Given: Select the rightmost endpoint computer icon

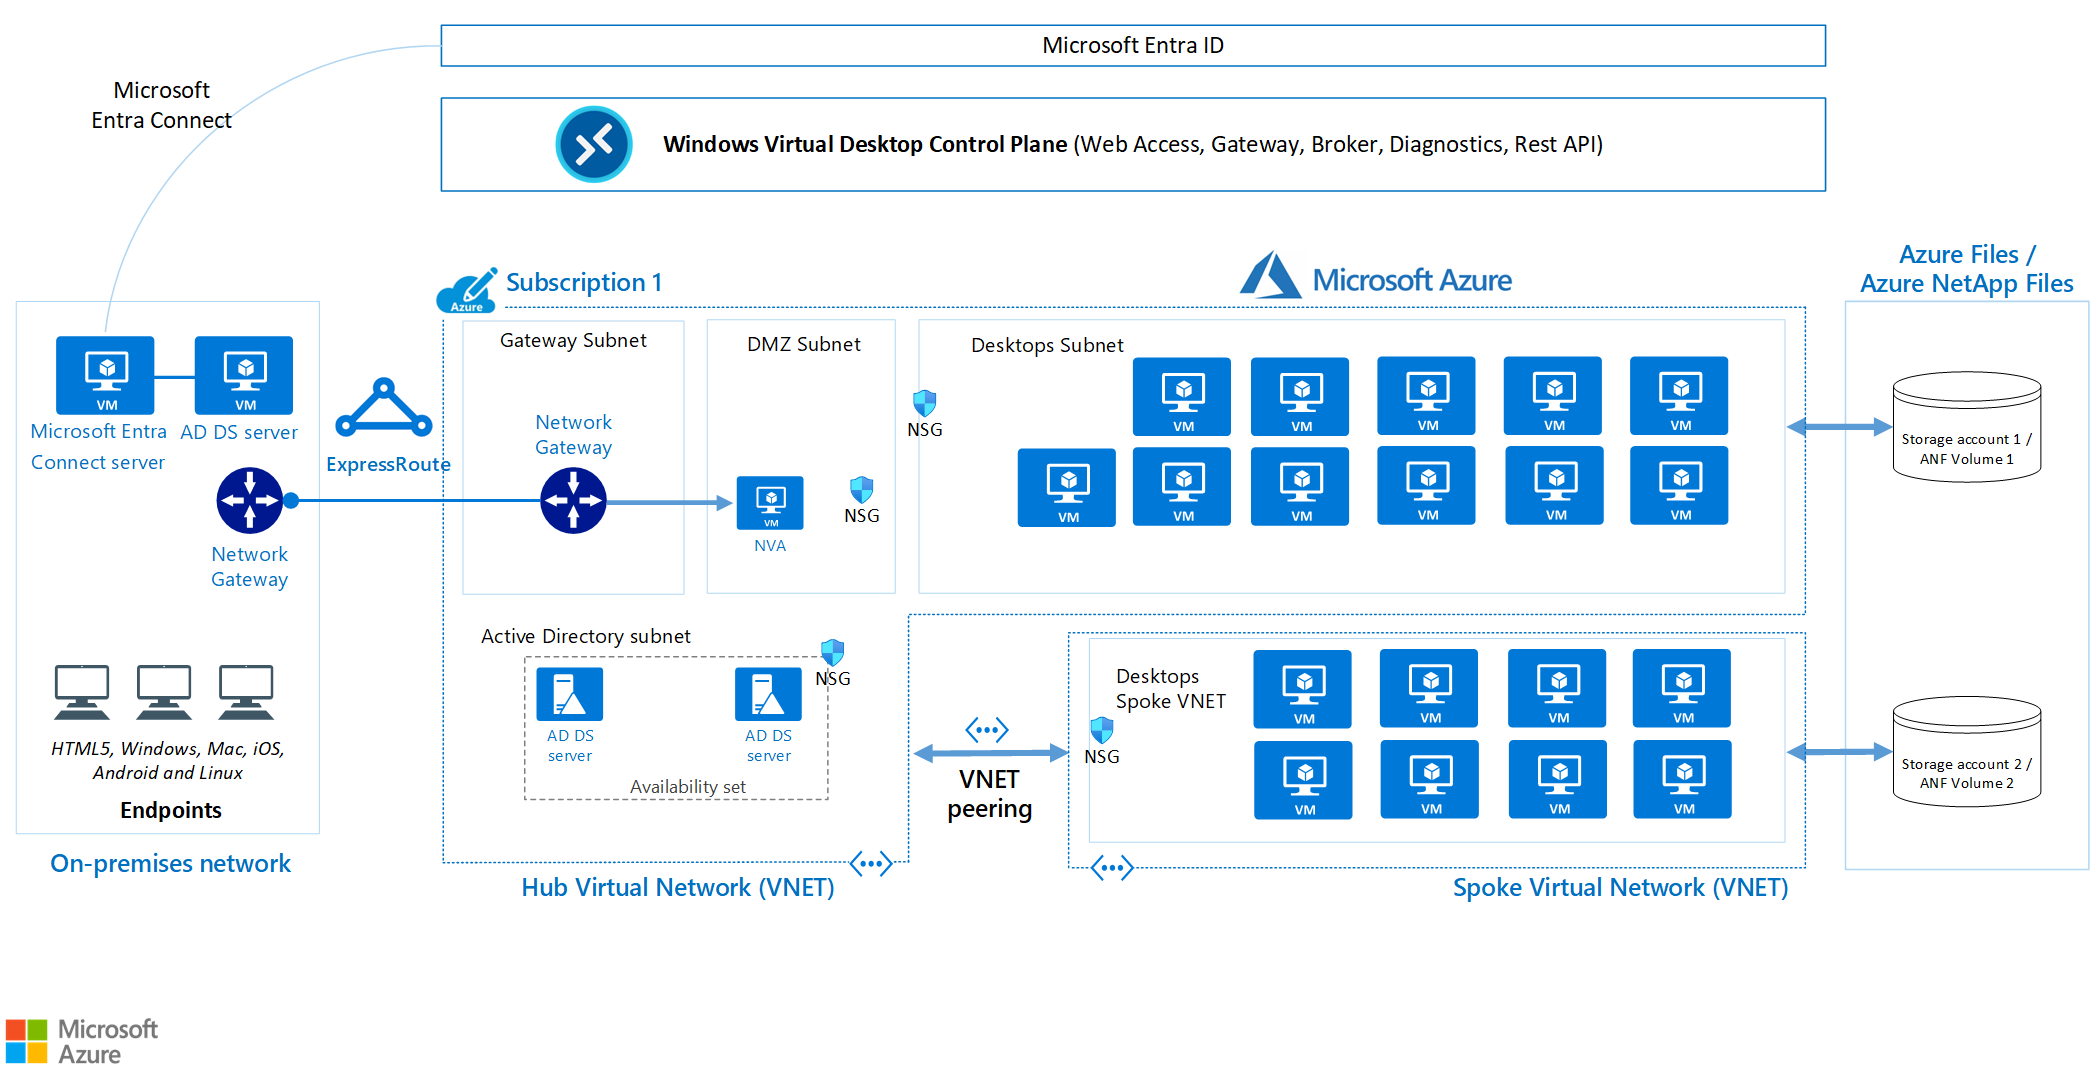Looking at the screenshot, I should 246,692.
